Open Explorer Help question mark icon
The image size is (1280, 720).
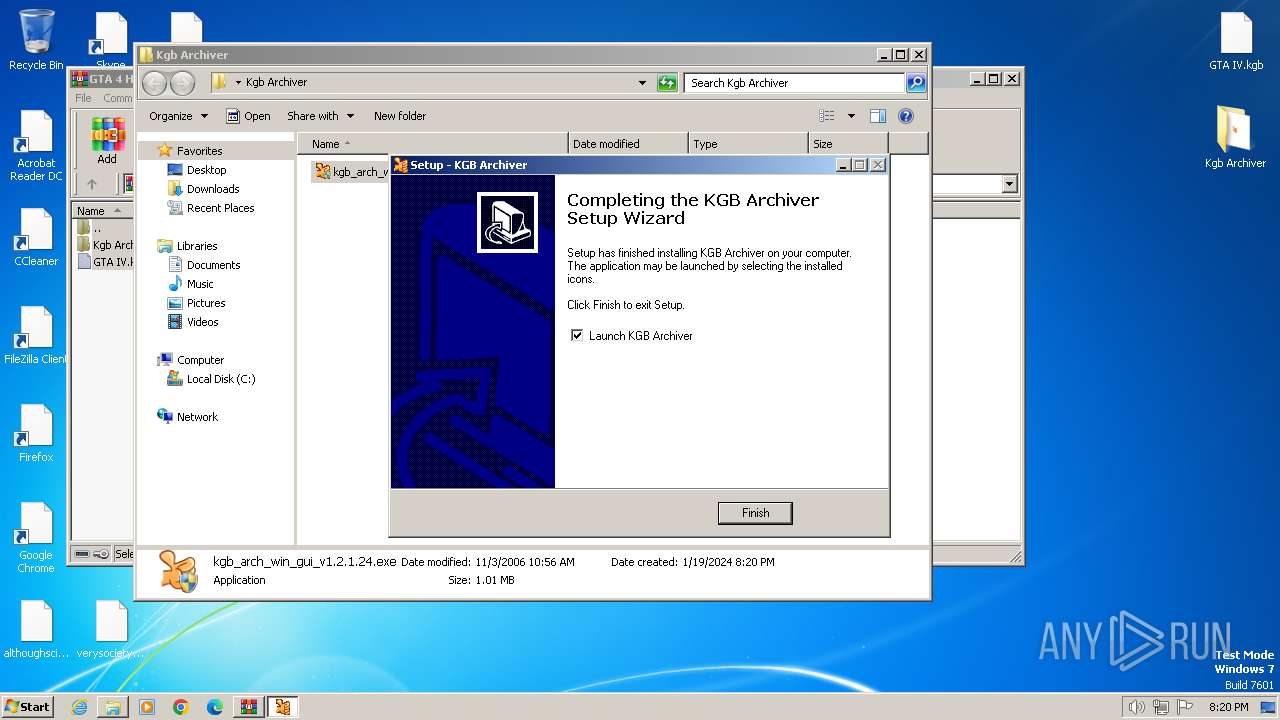(906, 116)
